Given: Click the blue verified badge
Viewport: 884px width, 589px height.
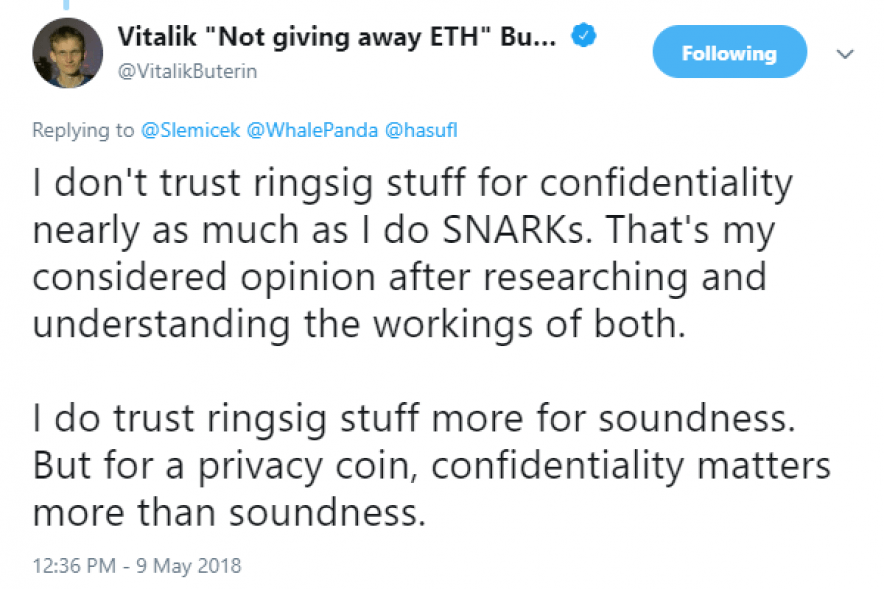Looking at the screenshot, I should pyautogui.click(x=584, y=37).
